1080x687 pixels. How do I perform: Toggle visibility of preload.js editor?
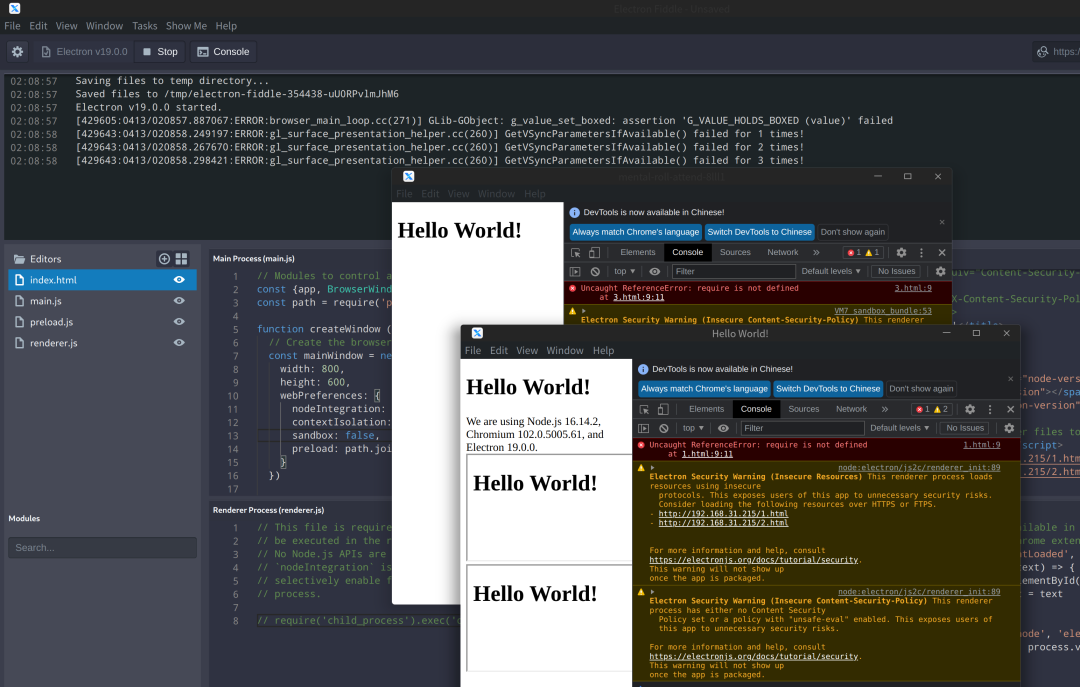click(179, 322)
